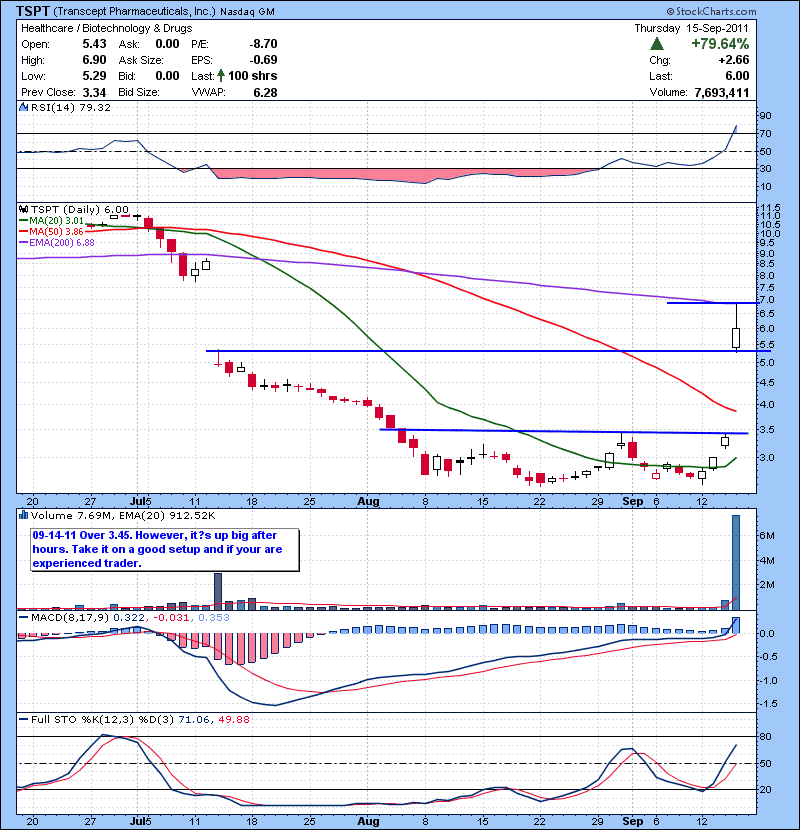
Task: Select the Healthcare / Biotechnology & Drugs sector label
Action: [x=100, y=28]
